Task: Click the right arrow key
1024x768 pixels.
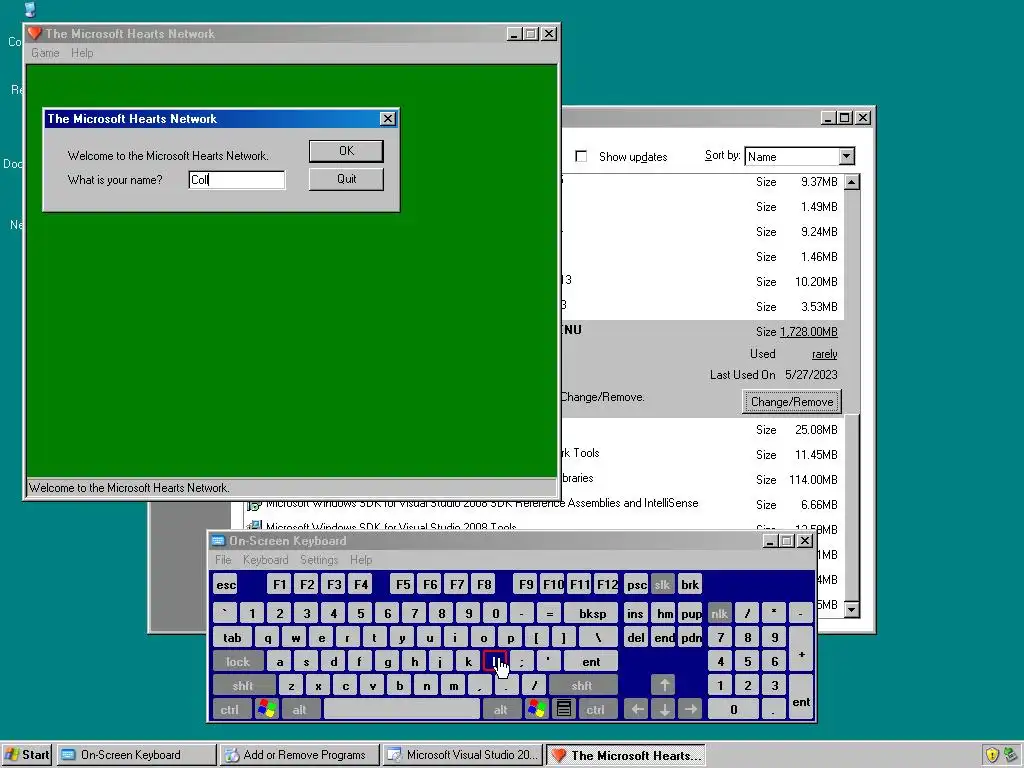Action: point(691,710)
